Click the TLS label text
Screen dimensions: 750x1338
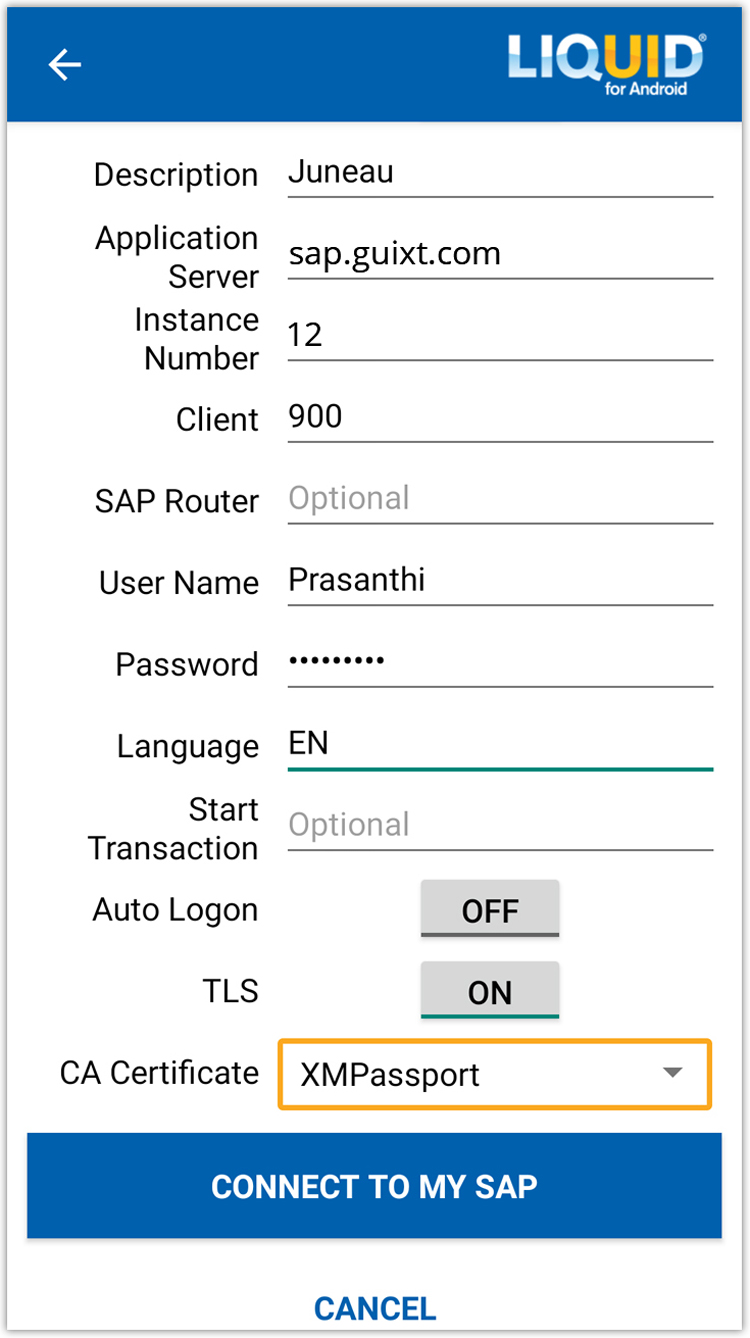(230, 991)
